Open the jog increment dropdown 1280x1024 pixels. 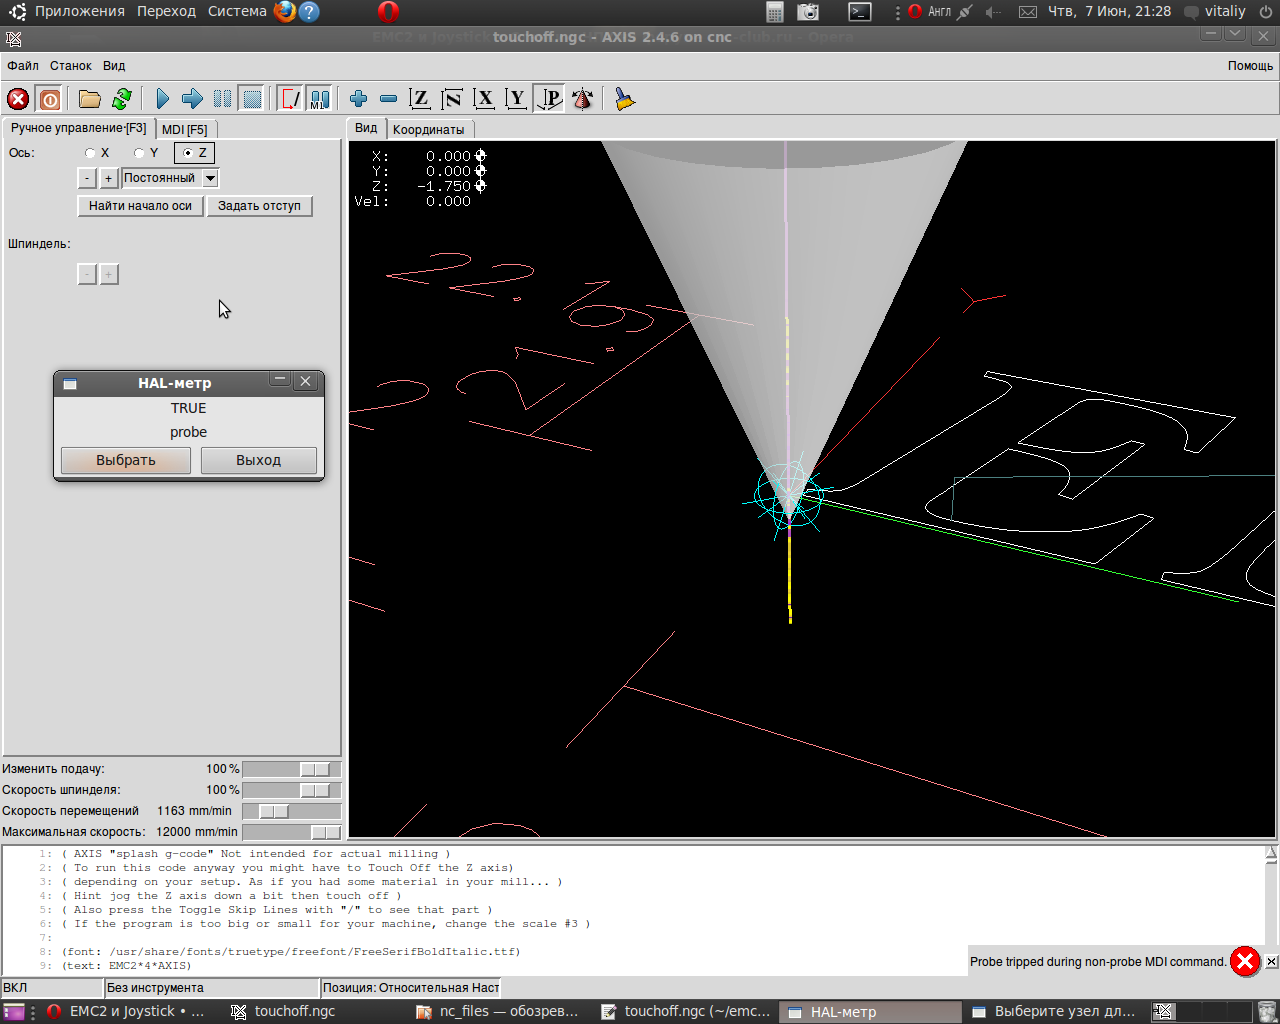pyautogui.click(x=210, y=178)
